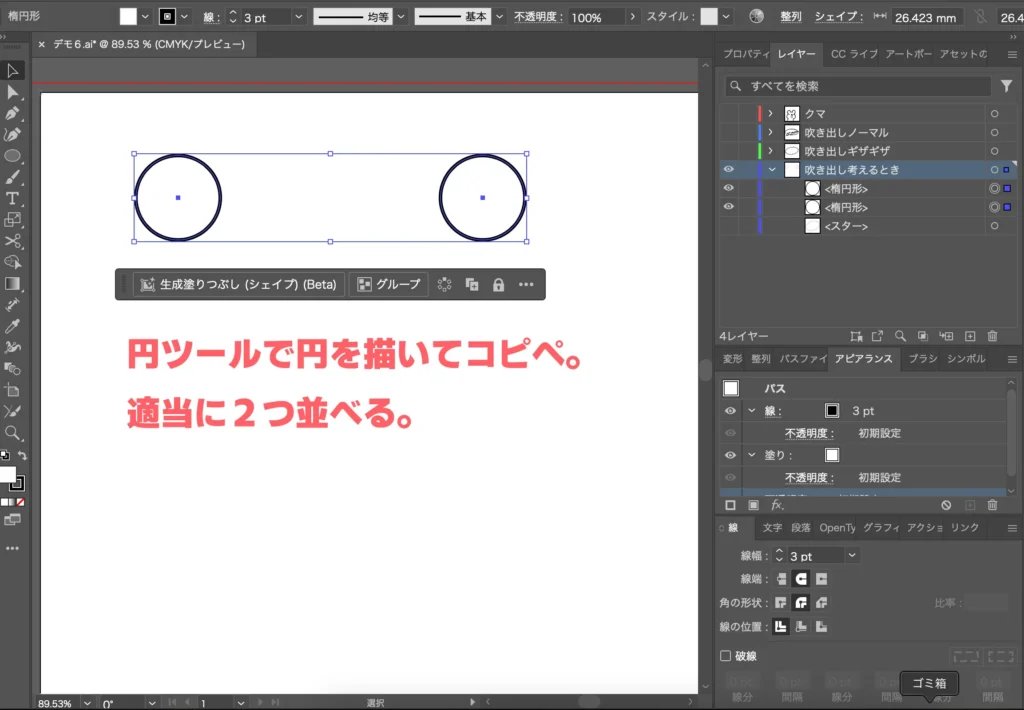
Task: Select the Selection tool arrow in the toolbar
Action: pos(13,70)
